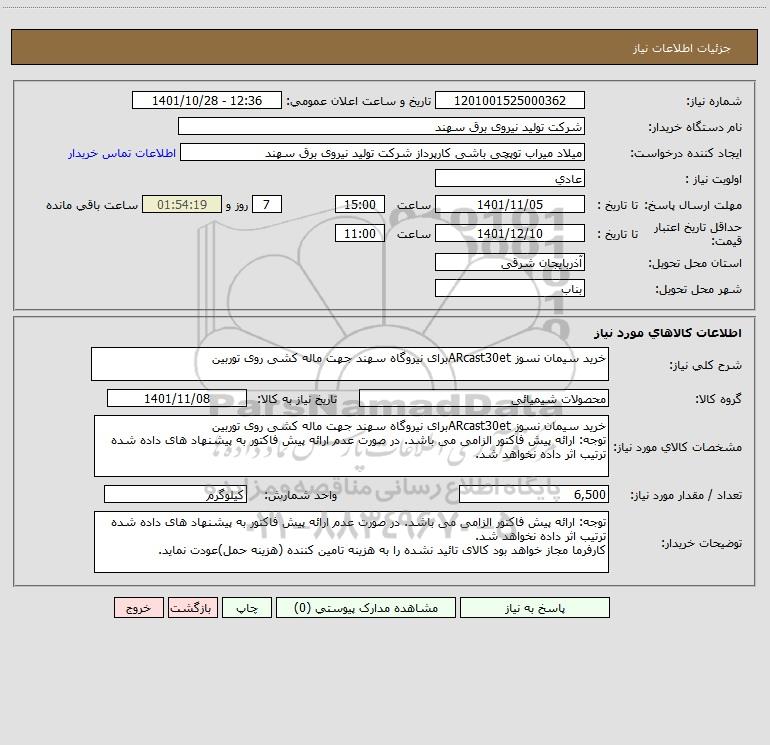Click the label حداقل تاریخ اعتبار قیمت
This screenshot has width=770, height=745.
tap(697, 234)
